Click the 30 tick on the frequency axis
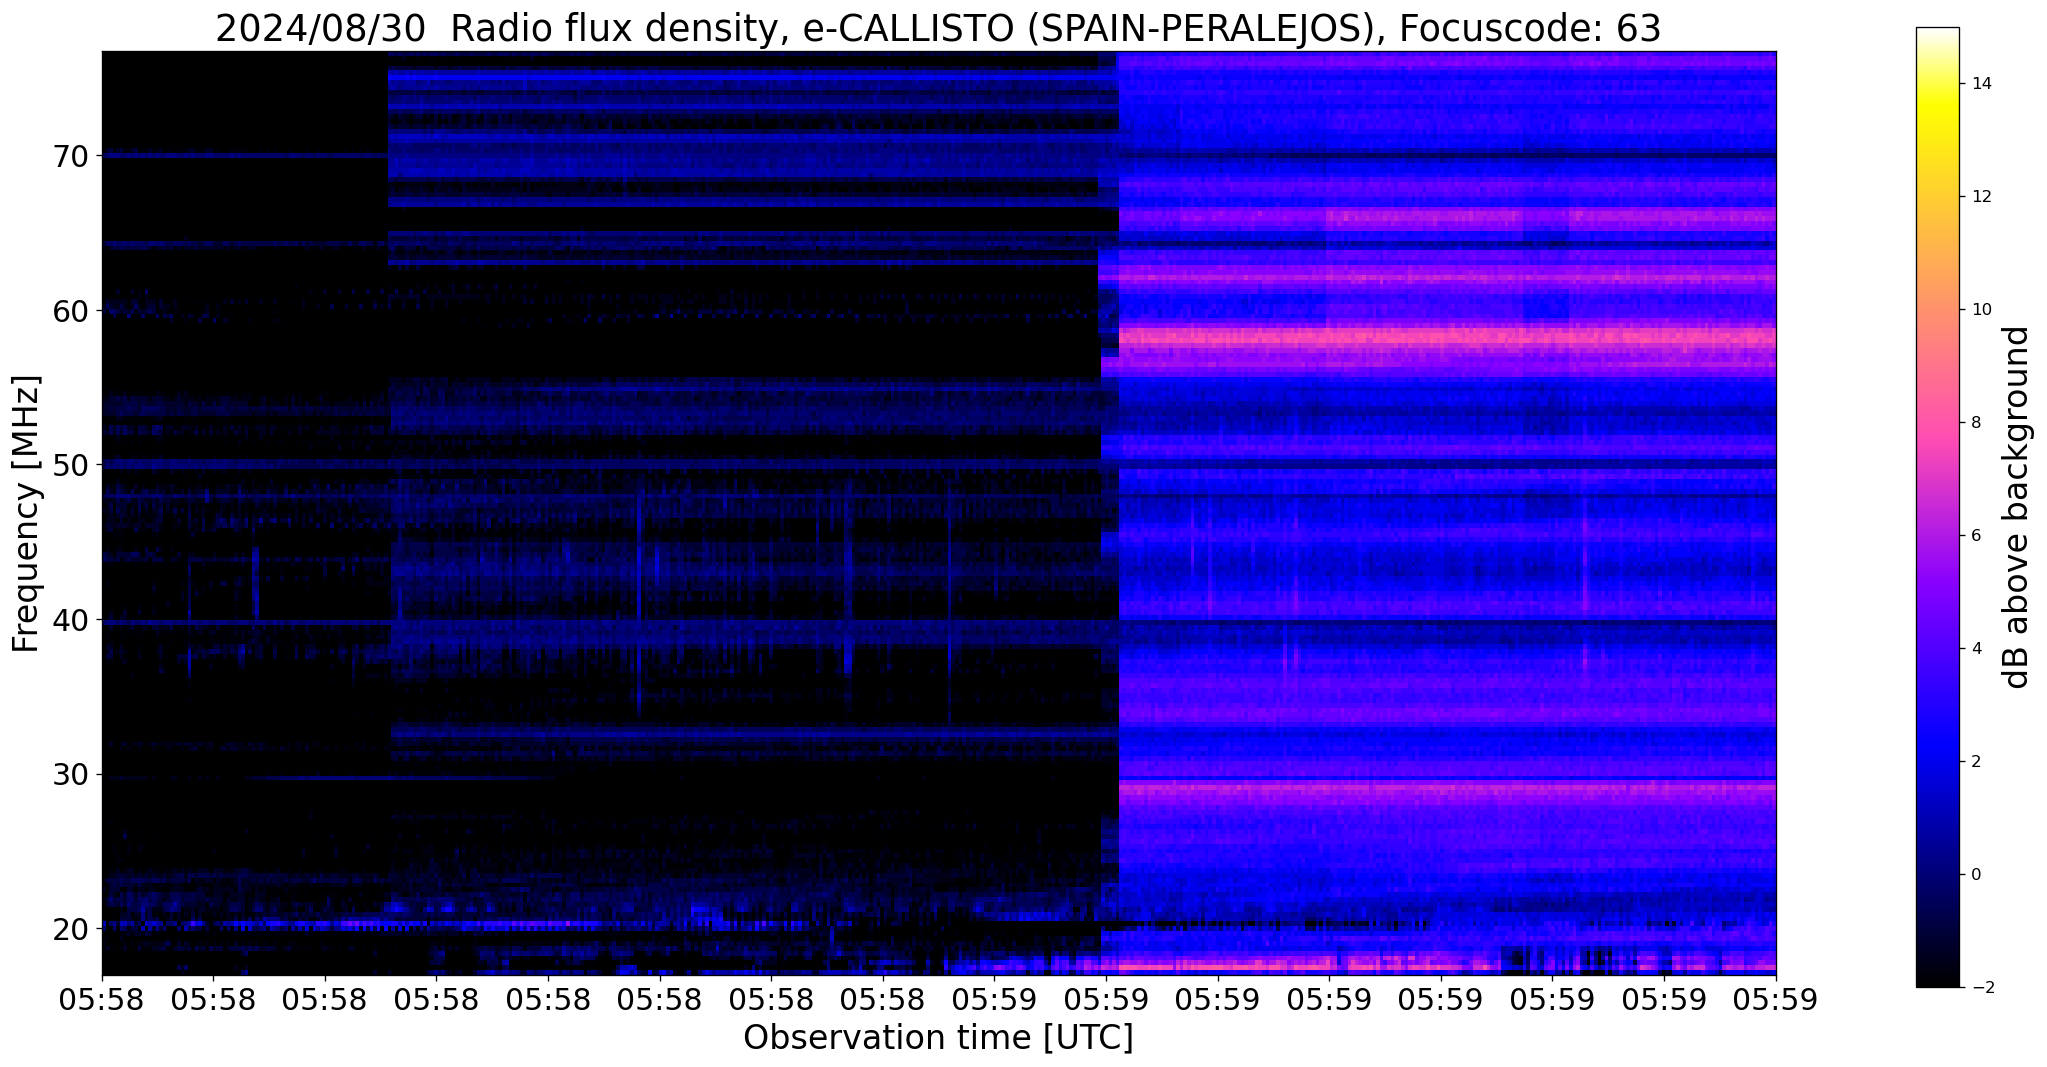The height and width of the screenshot is (1067, 2047). coord(70,775)
